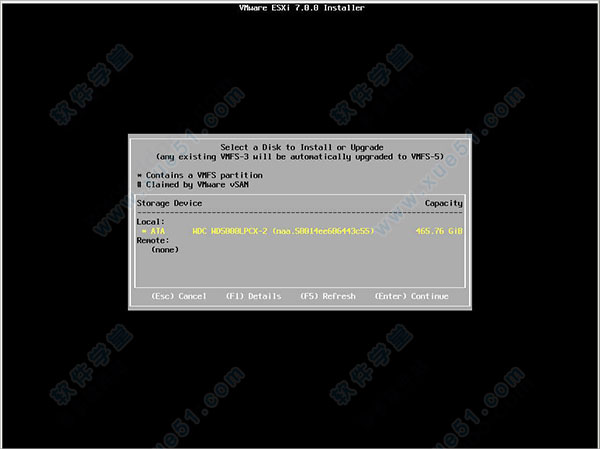Click the 'Contains a VMFS partition' legend line
Image resolution: width=600 pixels, height=449 pixels.
pos(200,175)
